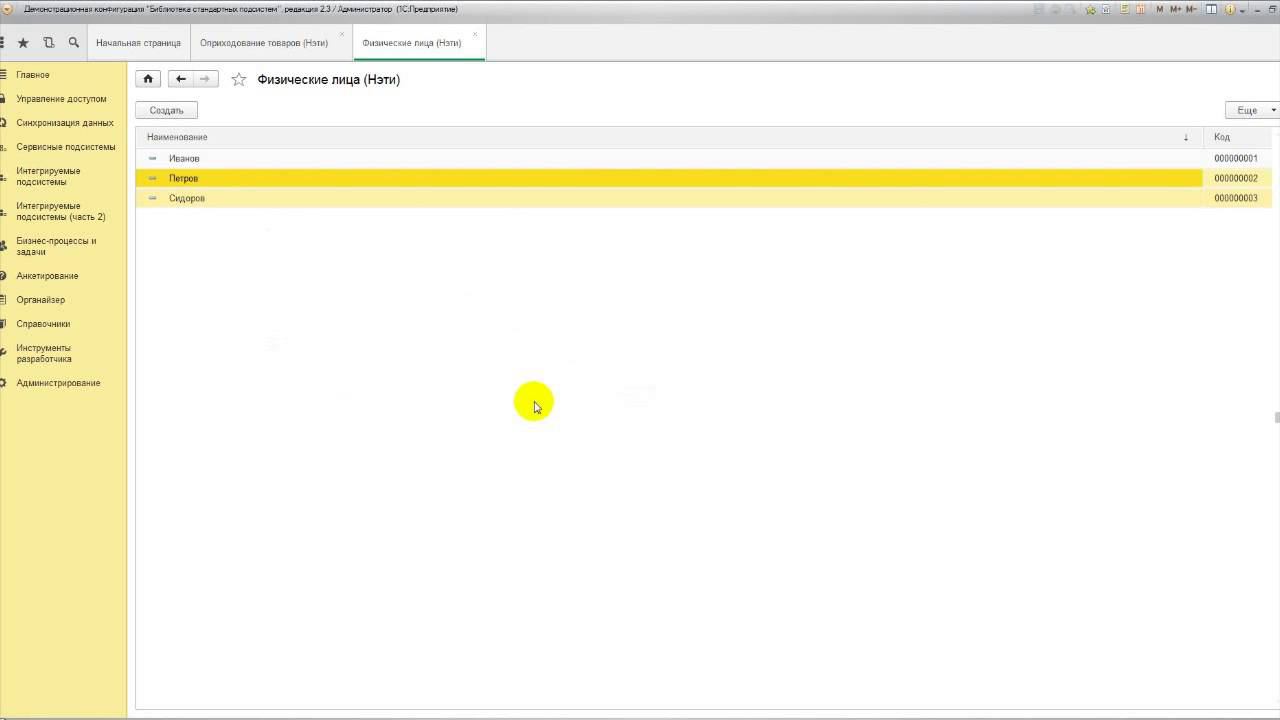Open Управление доступом section
This screenshot has height=720, width=1280.
pyautogui.click(x=61, y=99)
